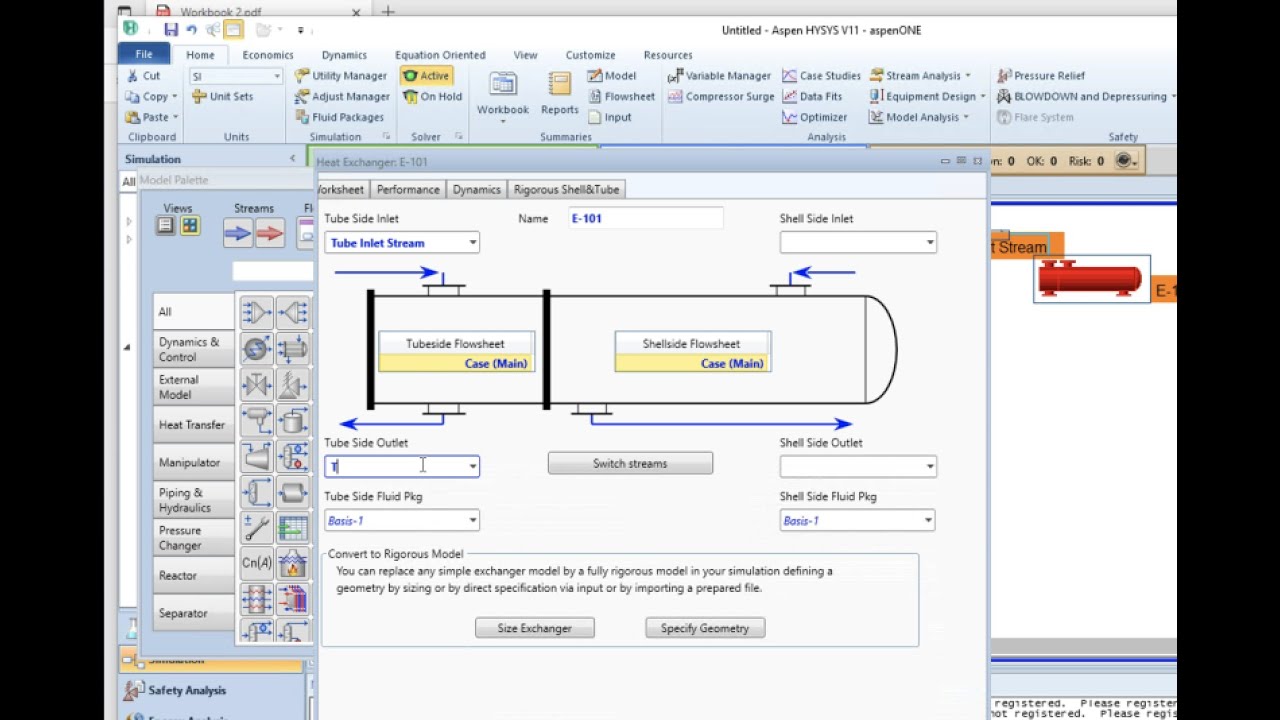1280x720 pixels.
Task: Open the Reports summary
Action: pos(559,93)
